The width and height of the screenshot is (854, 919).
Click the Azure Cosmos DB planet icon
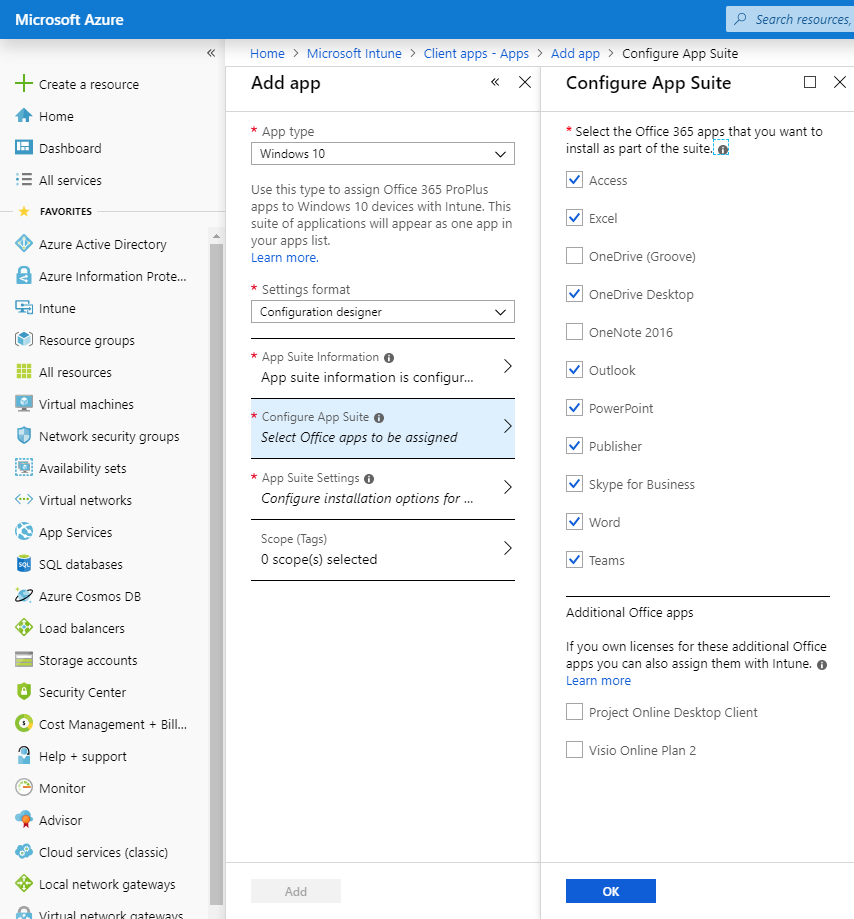tap(24, 595)
